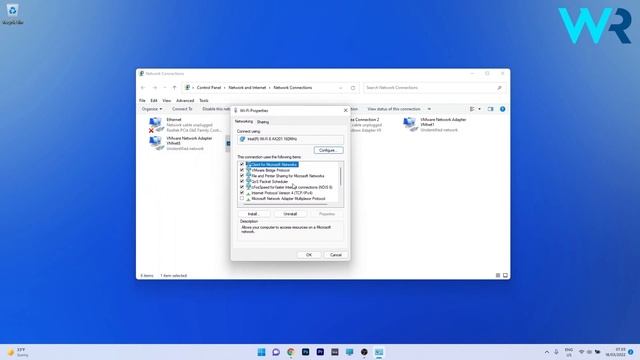
Task: Go forward with the forward arrow
Action: pos(155,88)
